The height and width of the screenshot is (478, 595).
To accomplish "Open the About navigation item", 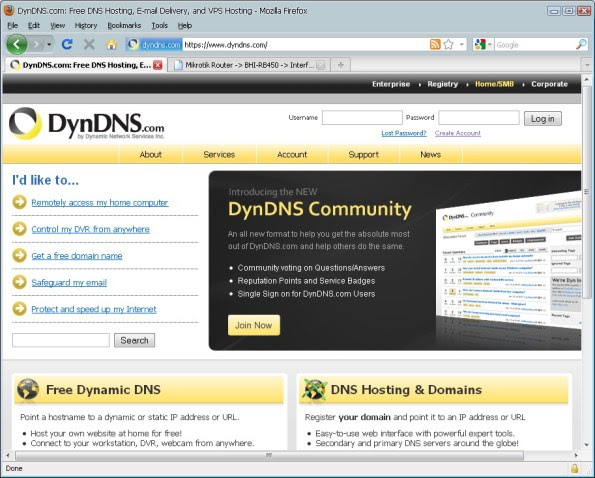I will point(151,154).
